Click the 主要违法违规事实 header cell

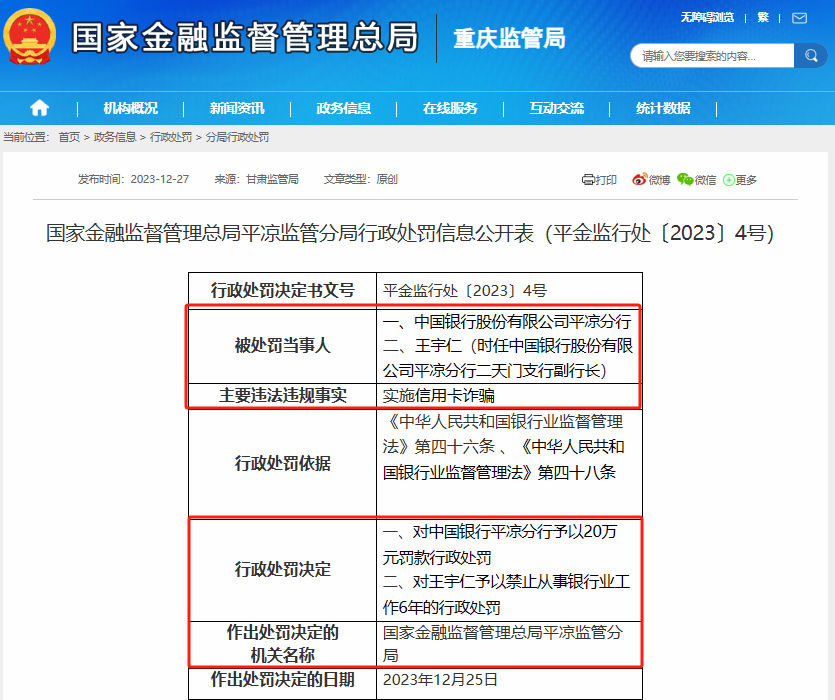tap(283, 395)
